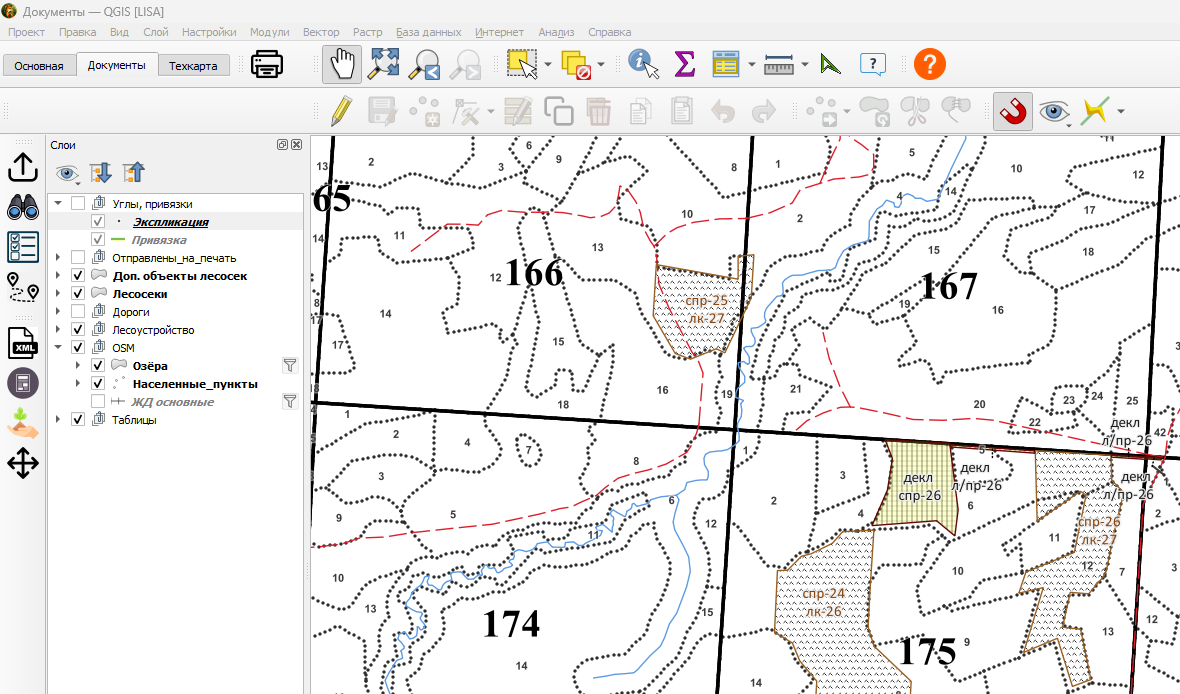Open the XML export sidebar icon
Image resolution: width=1180 pixels, height=694 pixels.
(x=23, y=343)
